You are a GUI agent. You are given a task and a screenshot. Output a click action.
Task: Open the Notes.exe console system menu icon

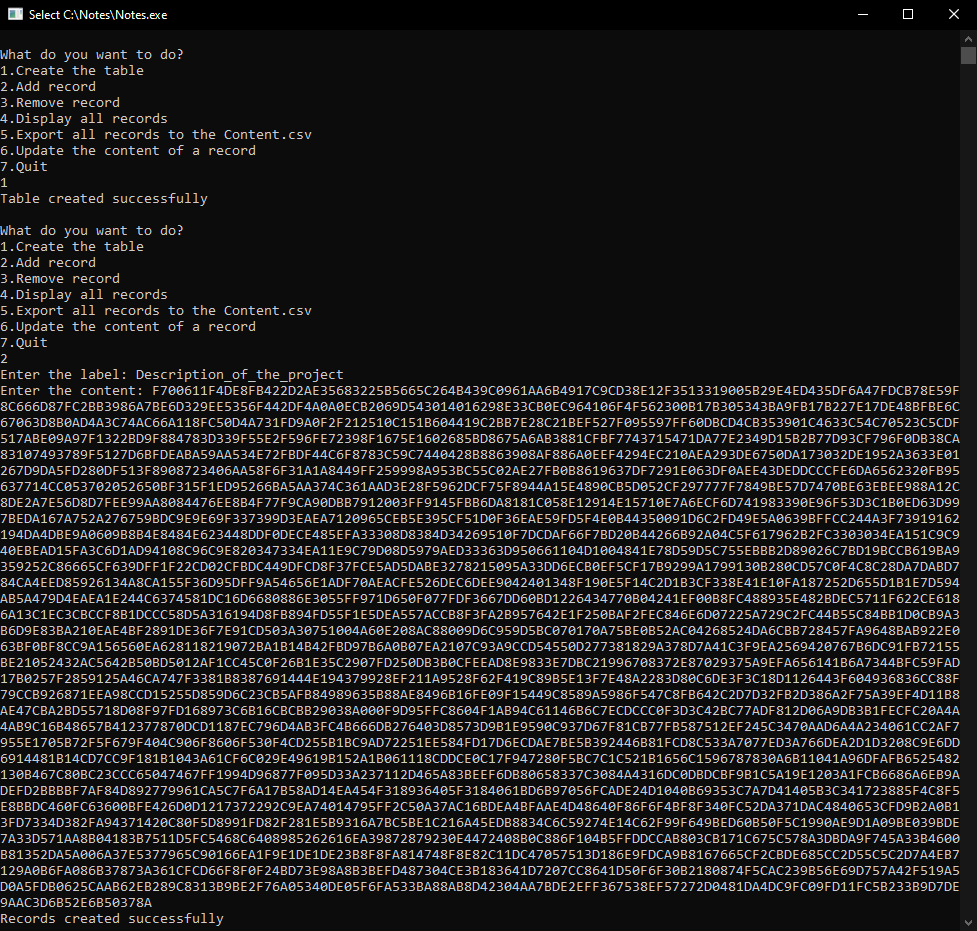[15, 14]
